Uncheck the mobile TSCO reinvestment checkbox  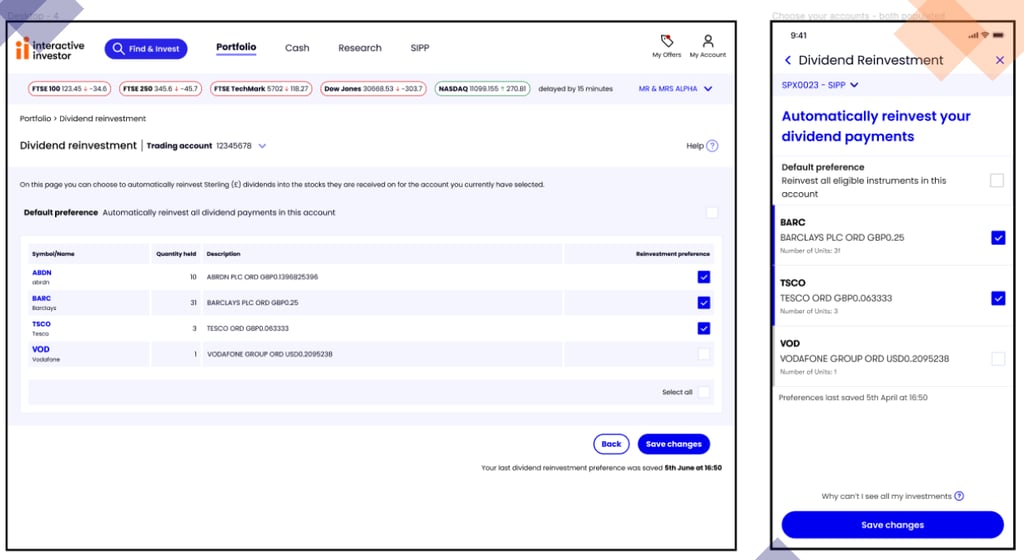pos(997,298)
